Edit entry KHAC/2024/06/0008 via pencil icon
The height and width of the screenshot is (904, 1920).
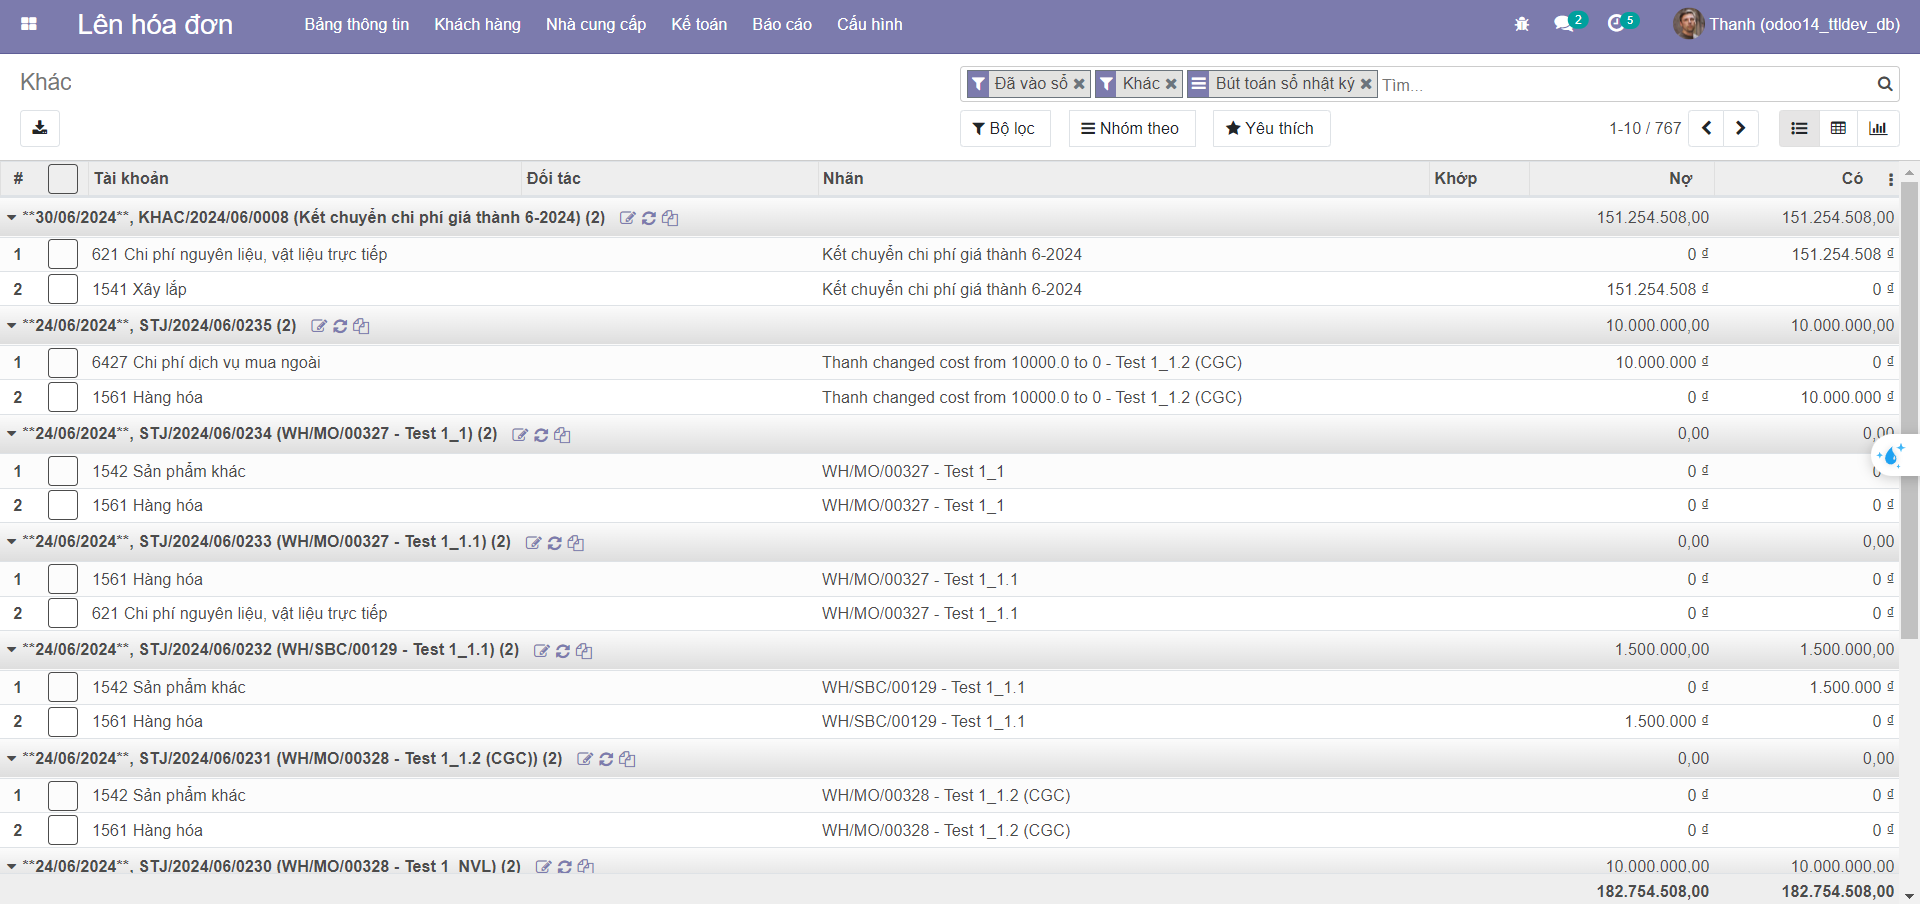click(627, 218)
